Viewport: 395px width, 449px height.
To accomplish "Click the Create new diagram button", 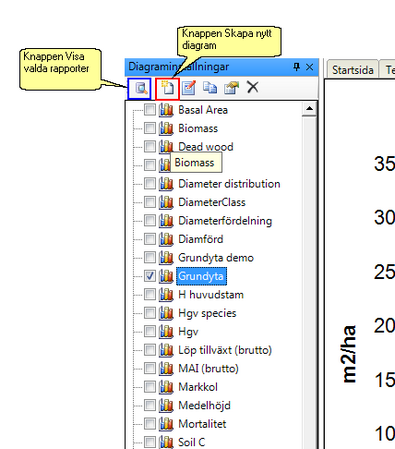I will [168, 88].
